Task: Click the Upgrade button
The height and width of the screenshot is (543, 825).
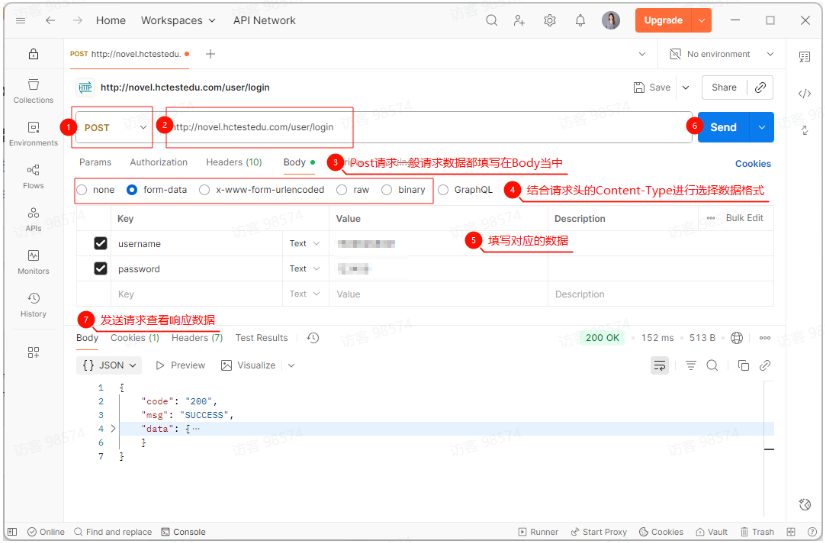Action: [663, 21]
